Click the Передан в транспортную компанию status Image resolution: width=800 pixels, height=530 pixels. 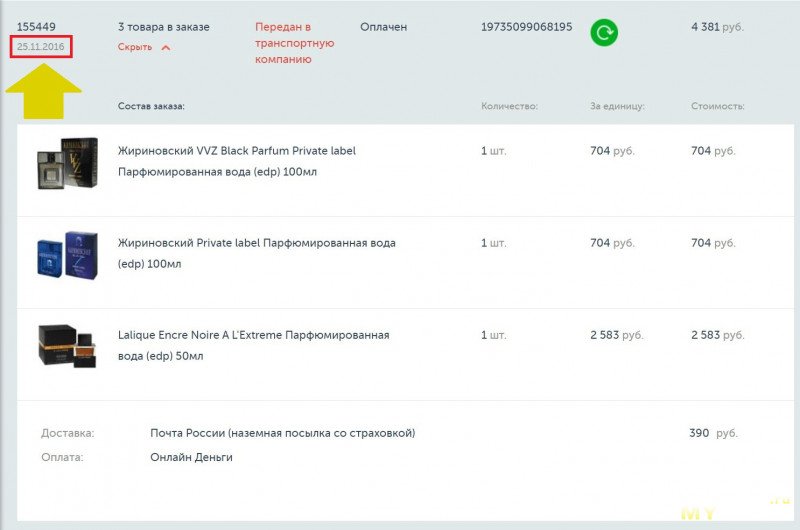point(294,43)
